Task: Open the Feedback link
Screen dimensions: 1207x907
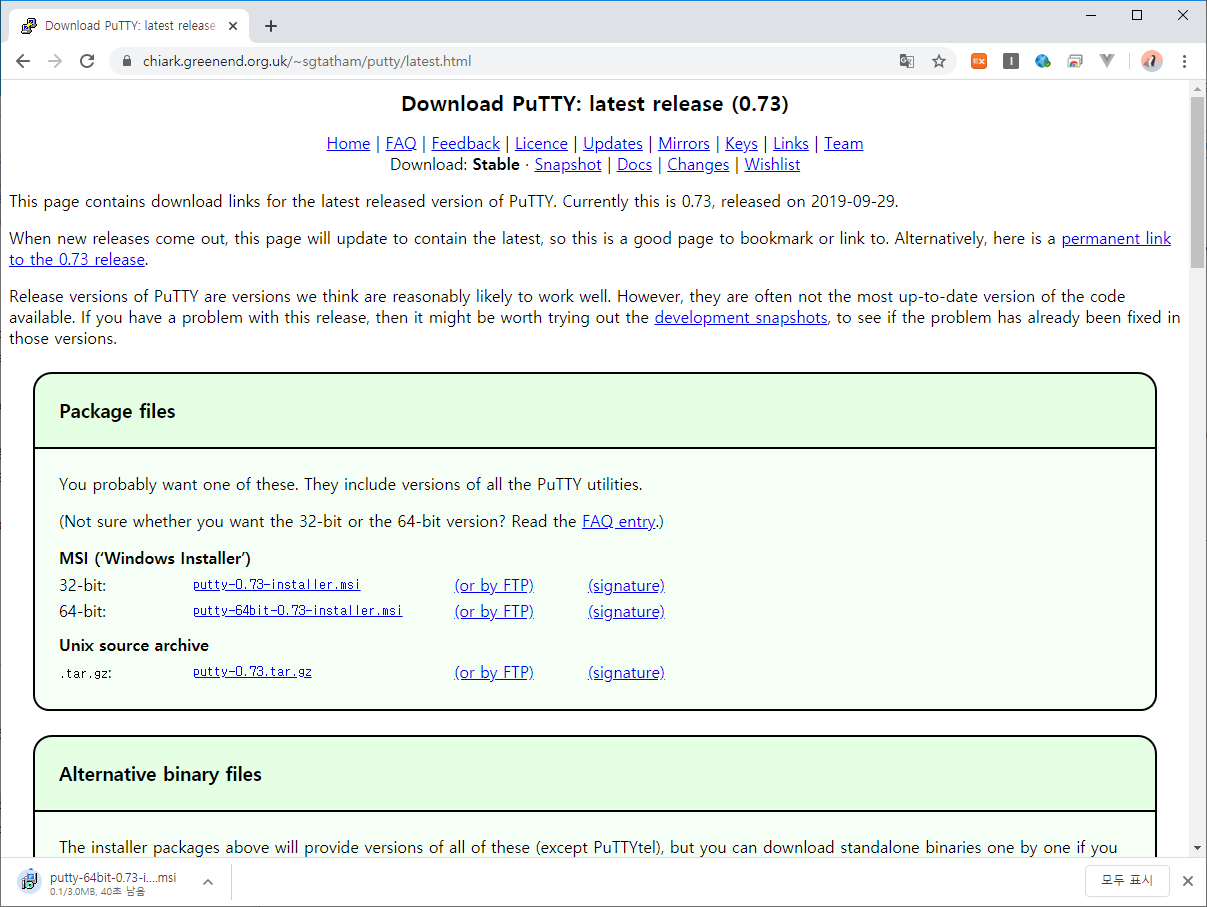Action: coord(466,144)
